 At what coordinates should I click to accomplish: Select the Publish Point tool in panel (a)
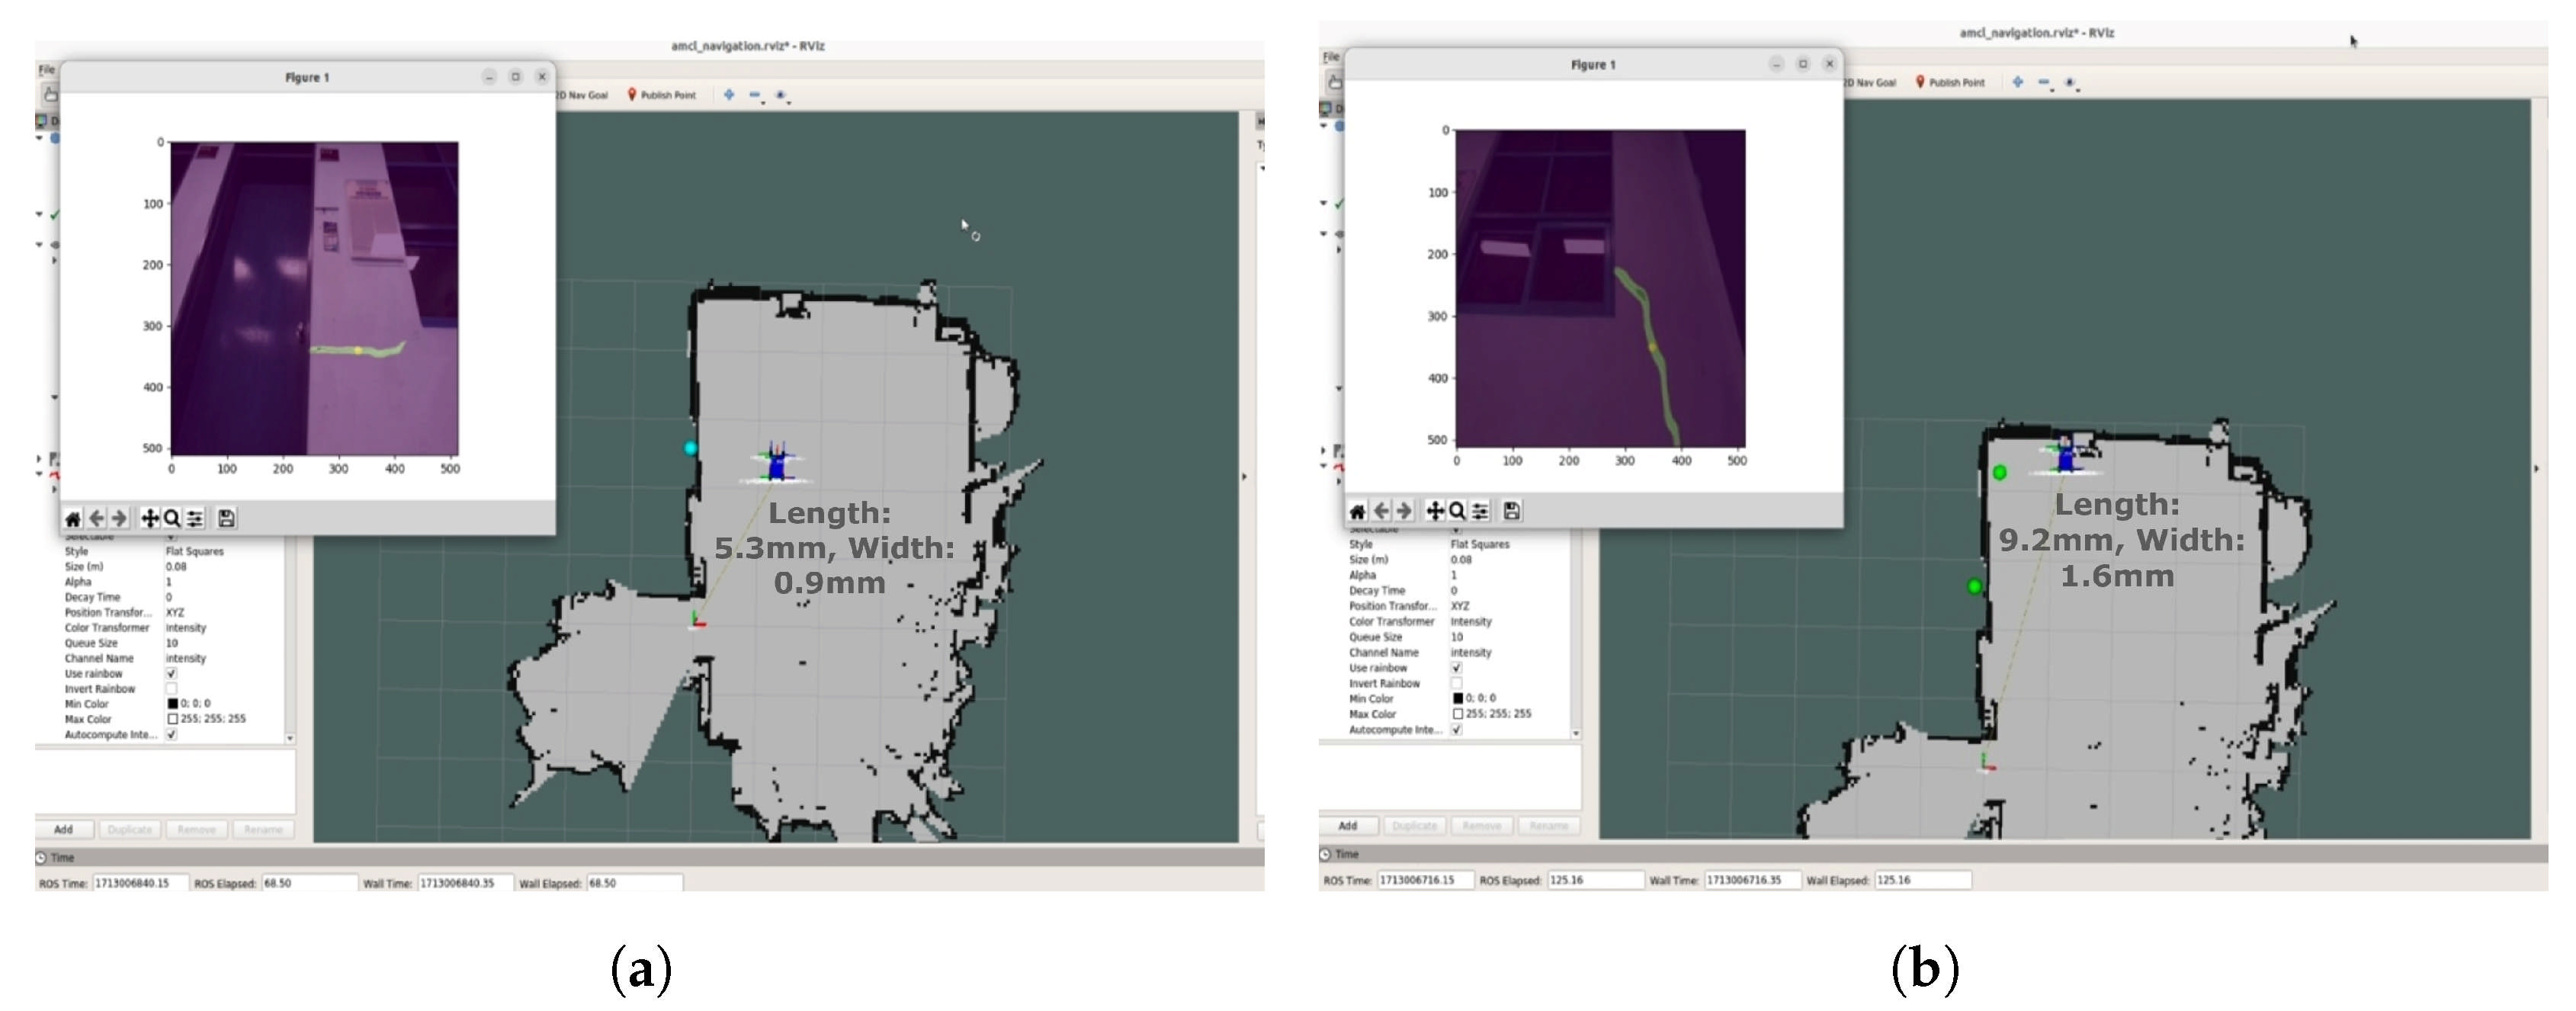[661, 95]
